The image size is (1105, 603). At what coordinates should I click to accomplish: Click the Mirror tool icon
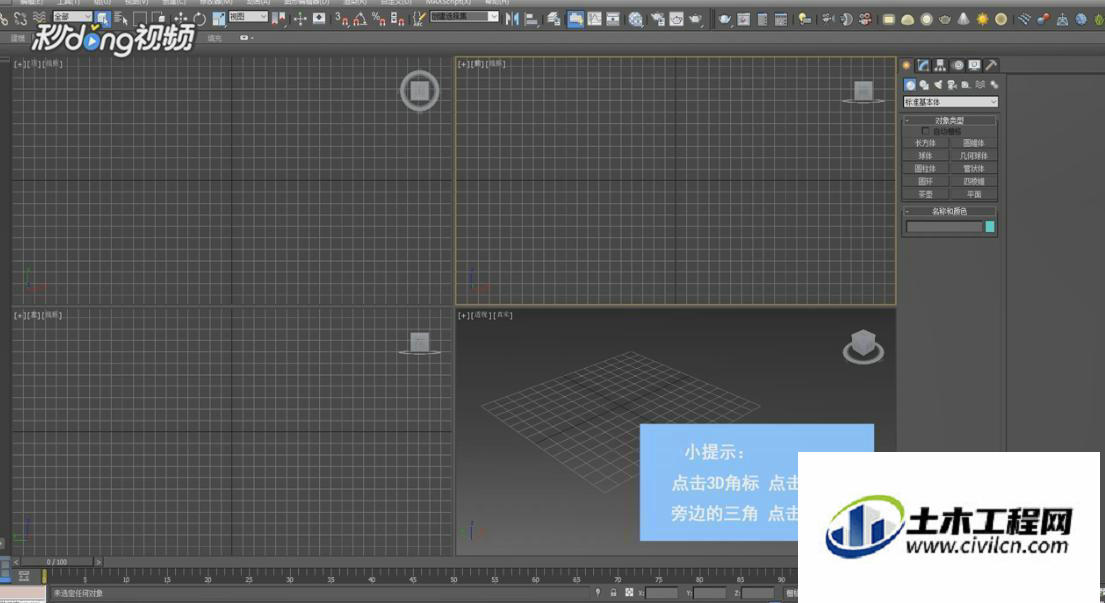click(512, 19)
